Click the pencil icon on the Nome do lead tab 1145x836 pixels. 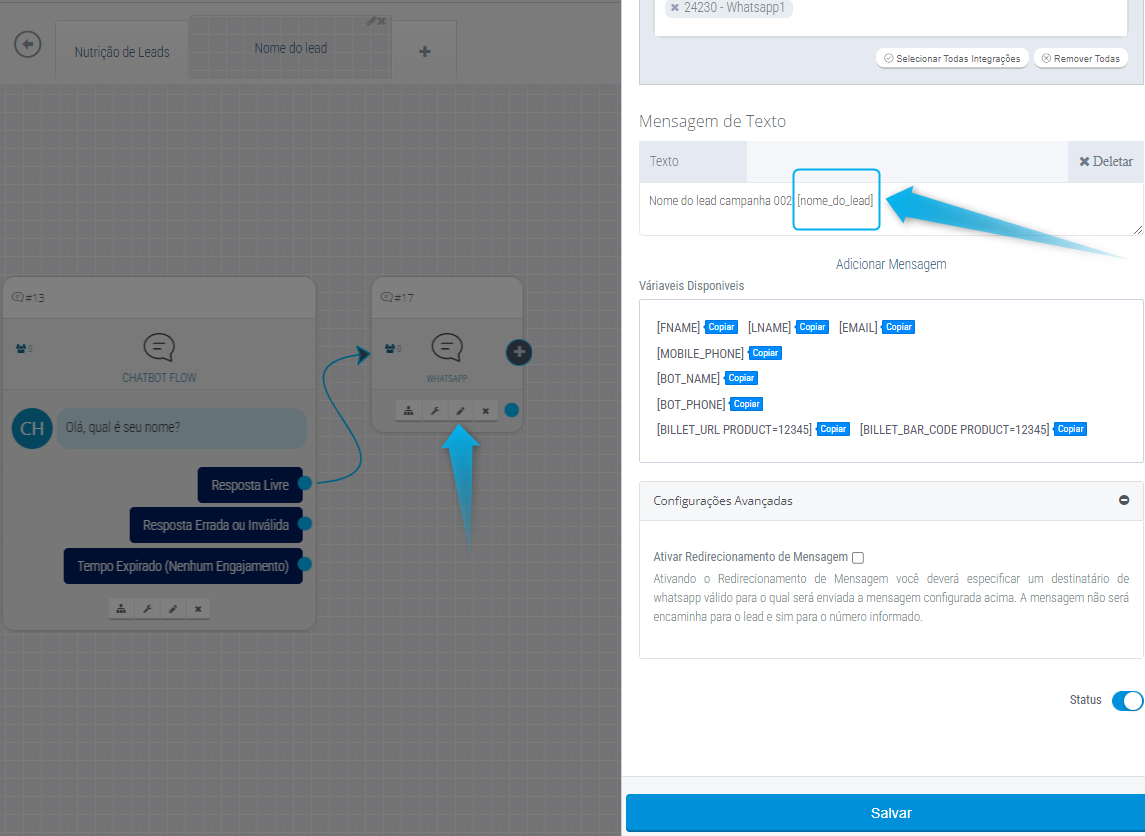(371, 21)
